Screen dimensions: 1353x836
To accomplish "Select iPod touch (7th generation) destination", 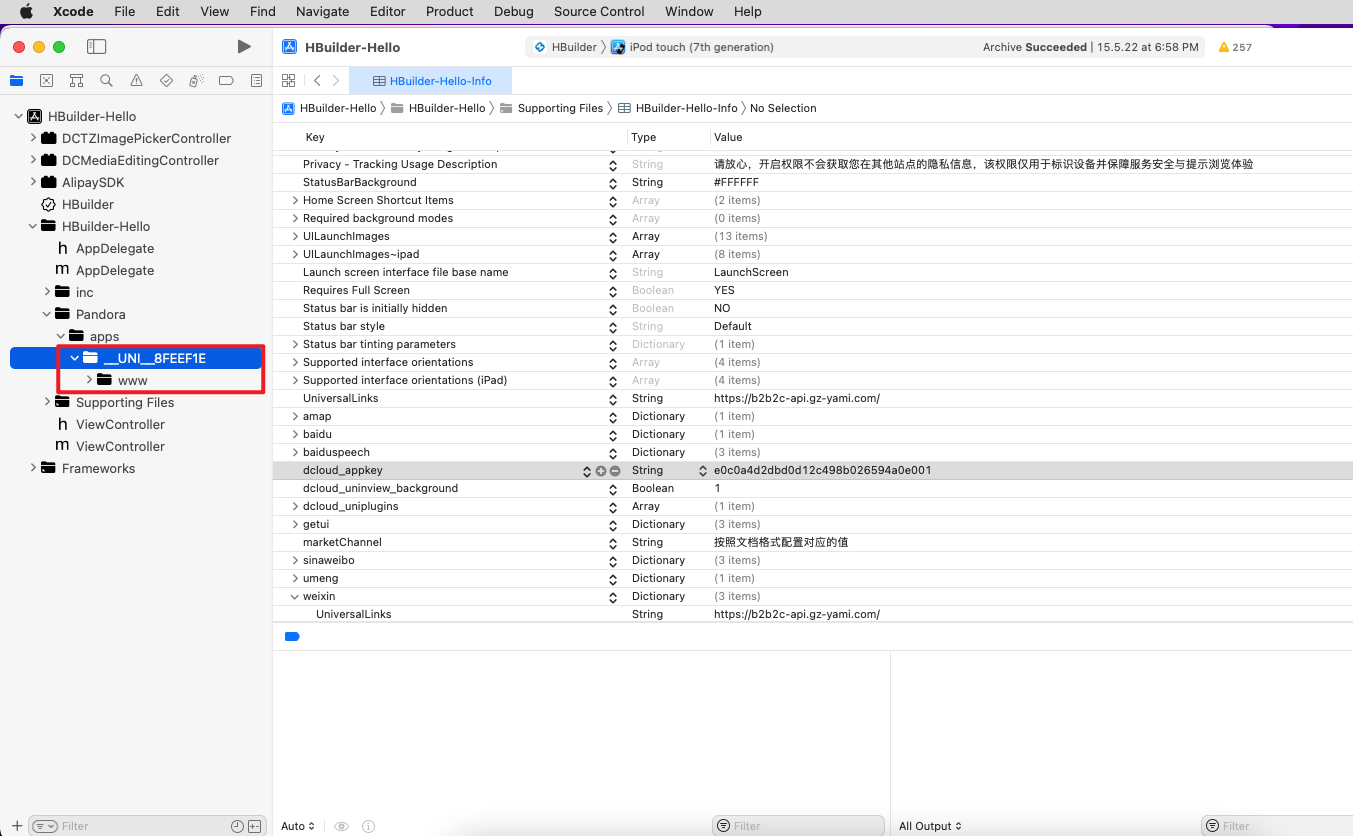I will point(700,47).
